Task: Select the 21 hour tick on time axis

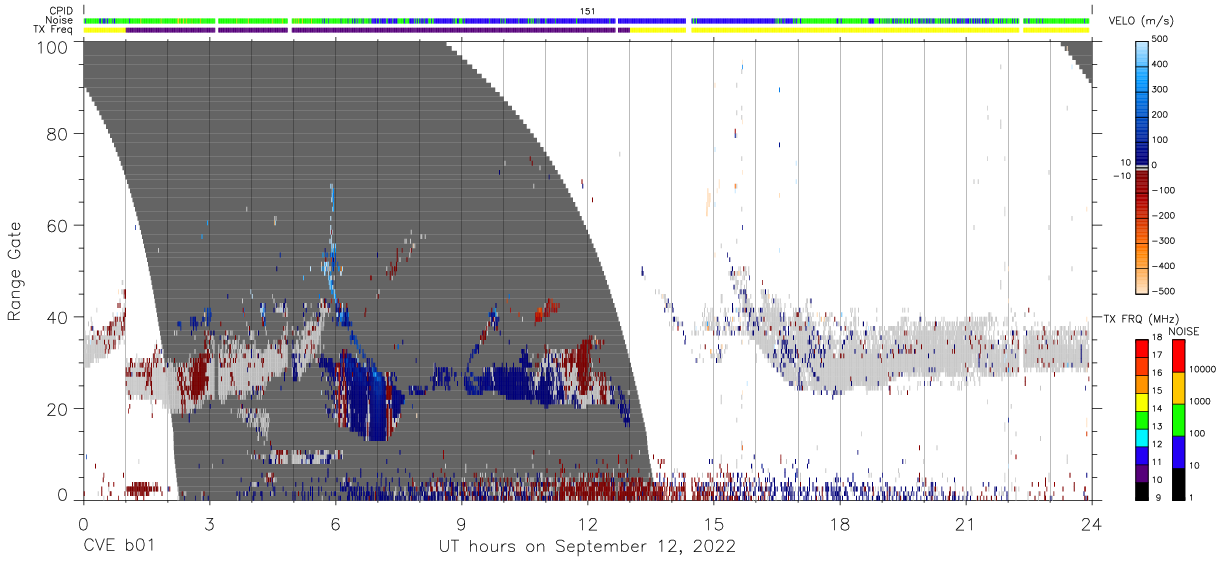Action: 965,523
